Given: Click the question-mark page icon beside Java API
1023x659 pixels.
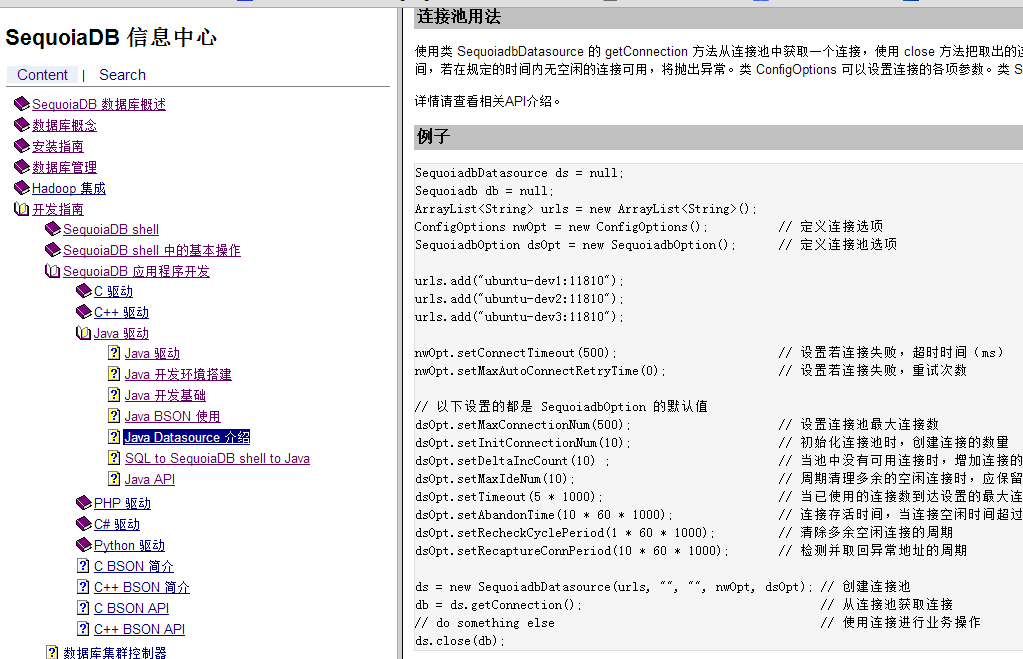Looking at the screenshot, I should (x=114, y=479).
